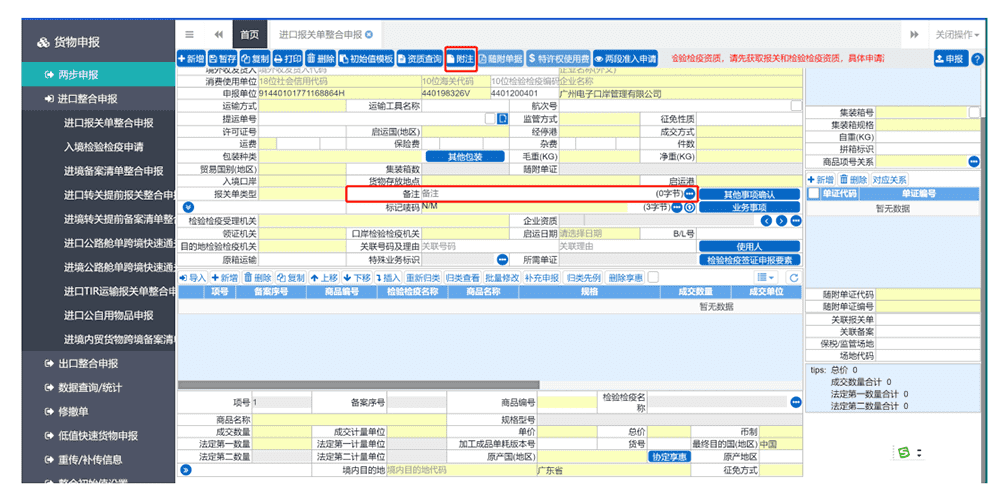The height and width of the screenshot is (494, 1000).
Task: Open the 初始值模板 template
Action: 366,59
